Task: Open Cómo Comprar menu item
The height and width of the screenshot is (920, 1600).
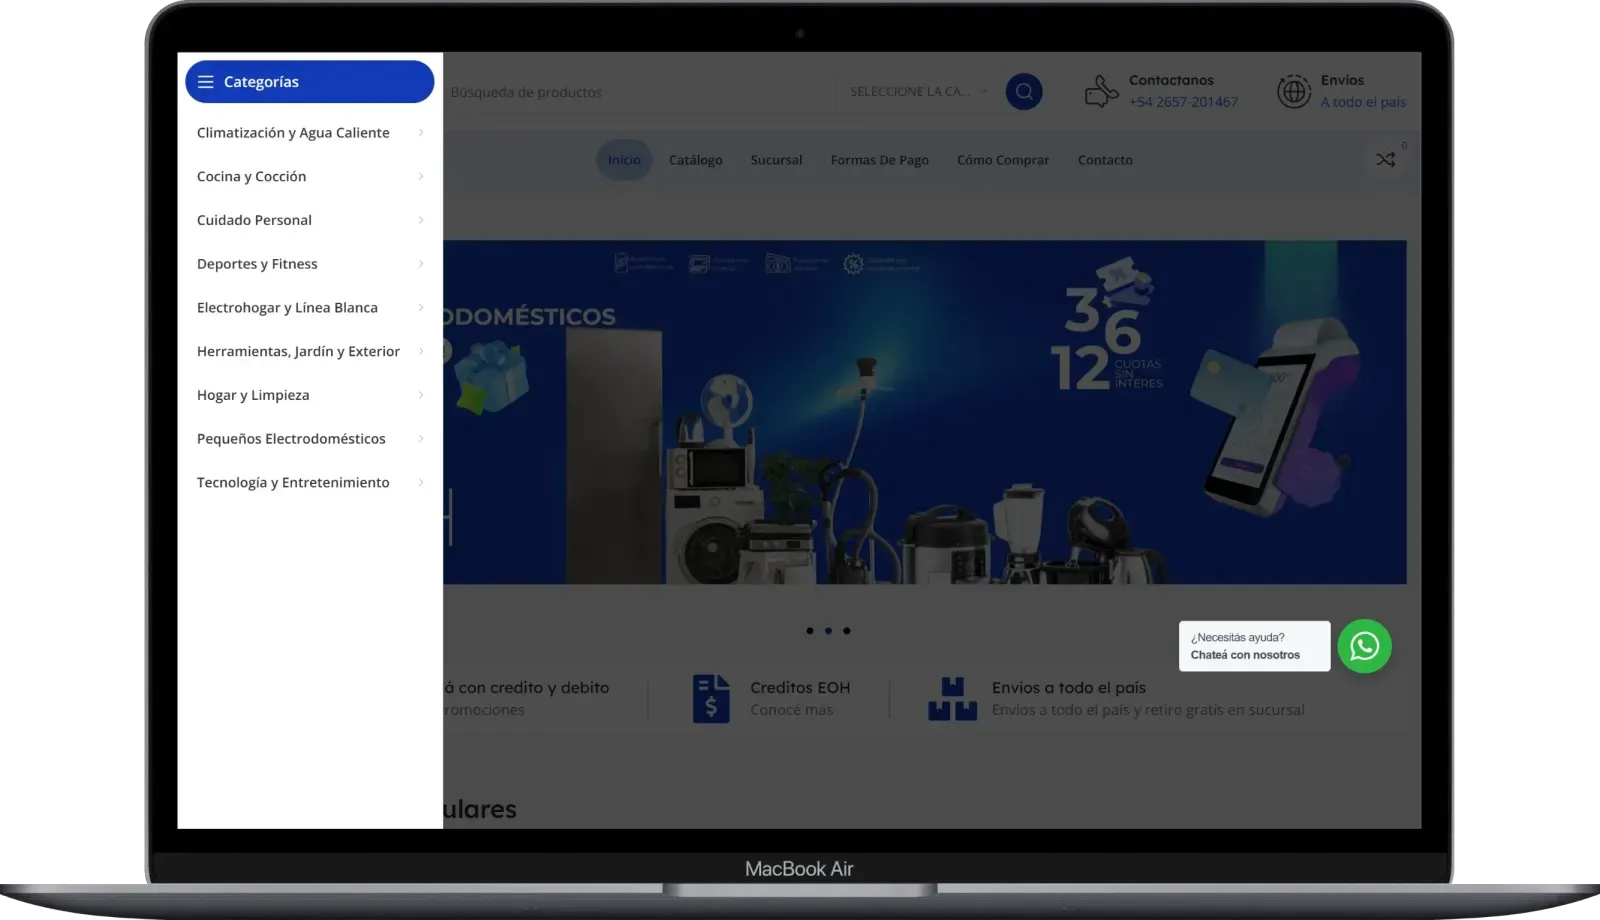Action: click(1003, 160)
